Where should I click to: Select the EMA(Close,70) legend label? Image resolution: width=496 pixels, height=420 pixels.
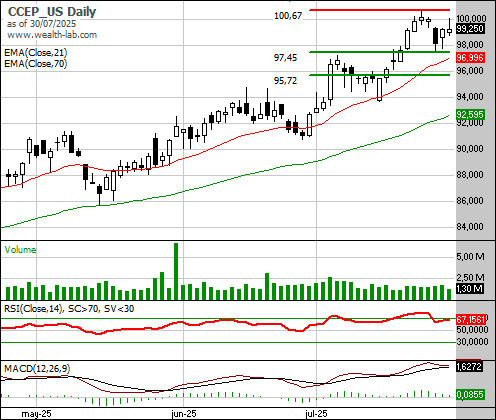36,63
